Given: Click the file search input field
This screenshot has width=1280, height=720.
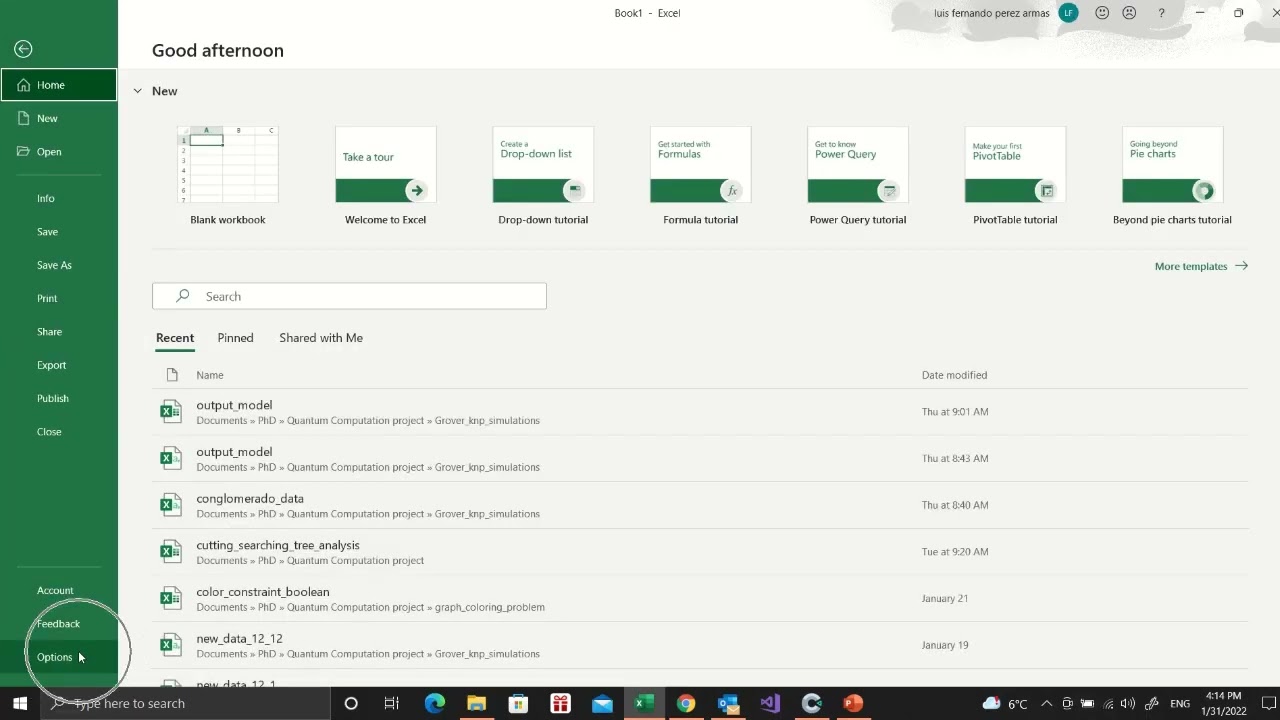Looking at the screenshot, I should [349, 296].
